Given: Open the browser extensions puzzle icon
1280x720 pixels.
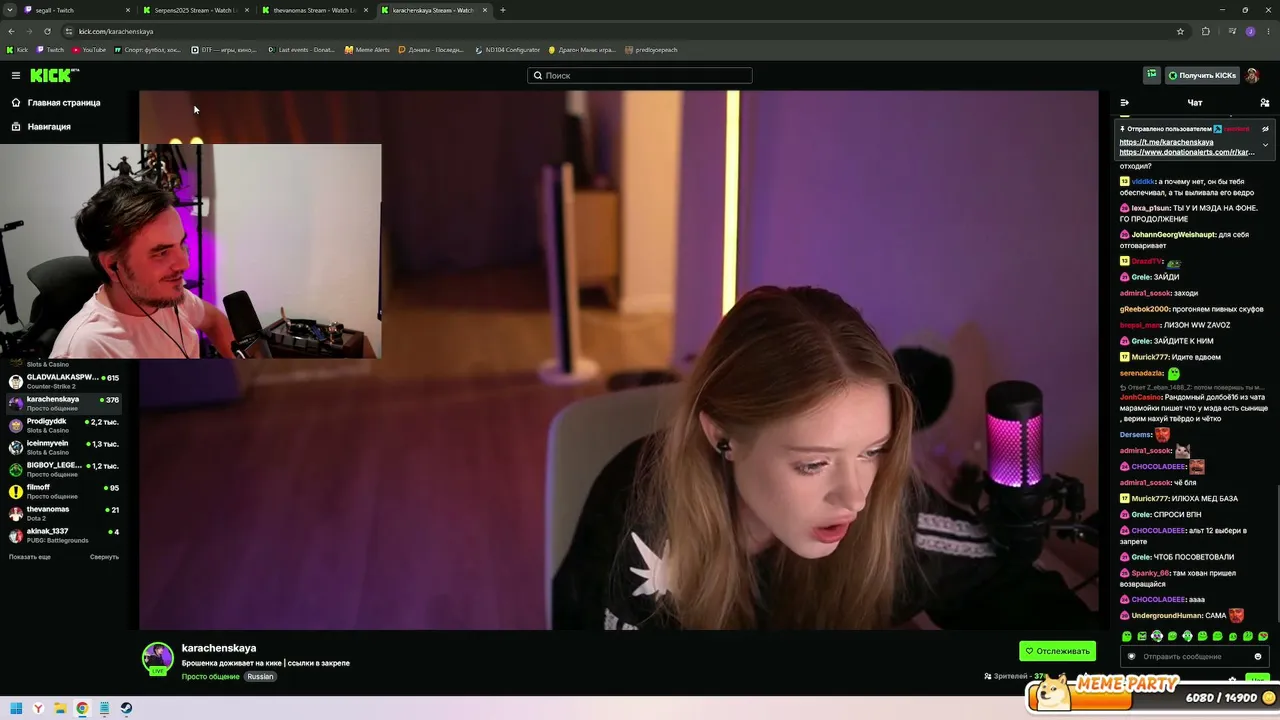Looking at the screenshot, I should coord(1206,31).
